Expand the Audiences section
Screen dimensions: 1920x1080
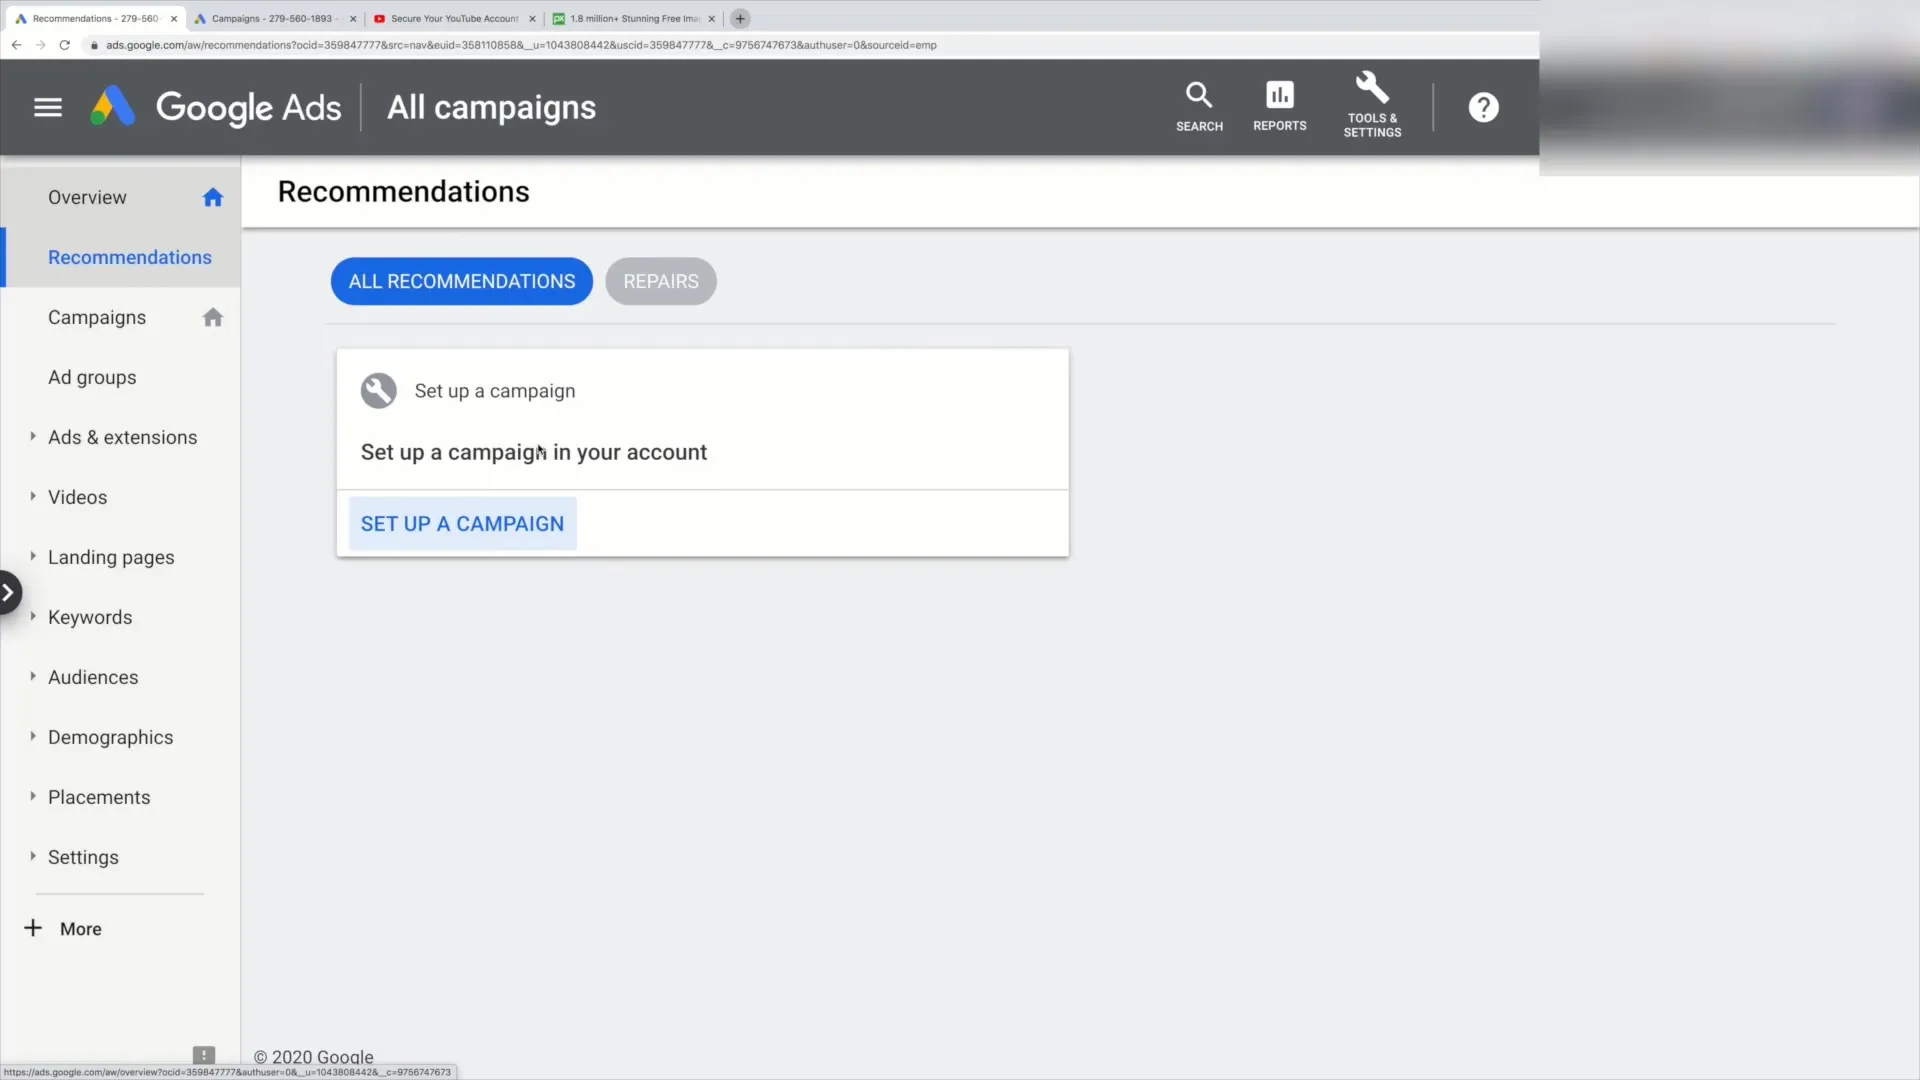pyautogui.click(x=32, y=676)
